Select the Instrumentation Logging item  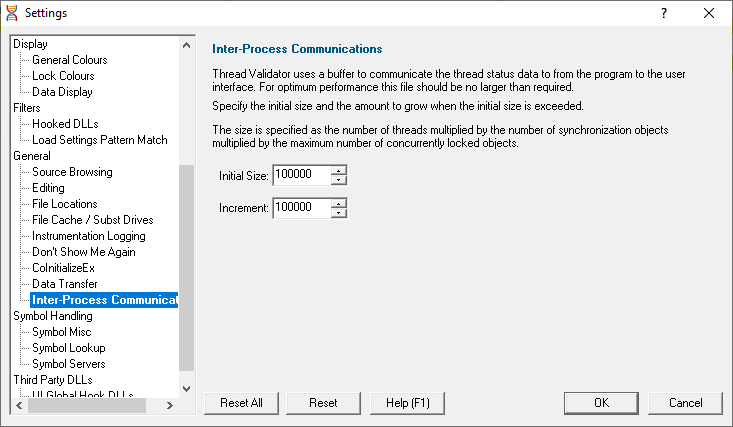pyautogui.click(x=89, y=236)
